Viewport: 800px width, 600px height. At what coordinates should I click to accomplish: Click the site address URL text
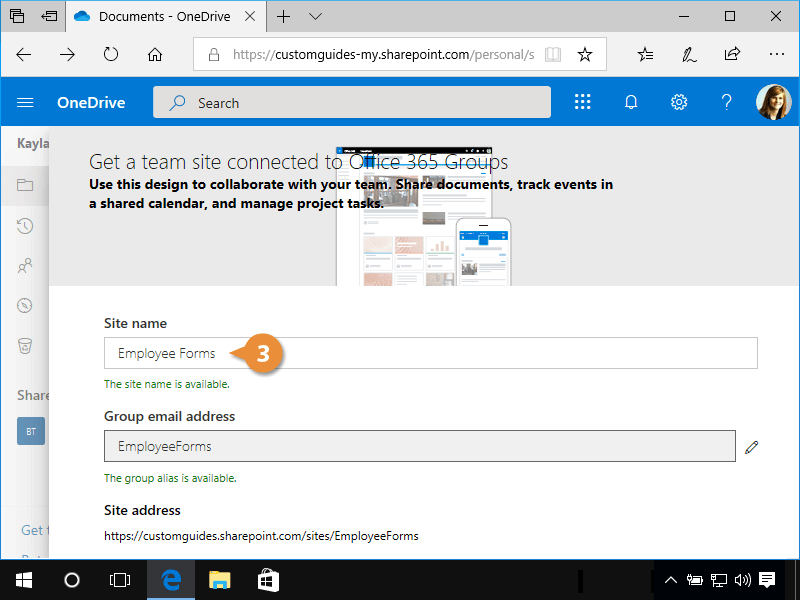point(261,536)
